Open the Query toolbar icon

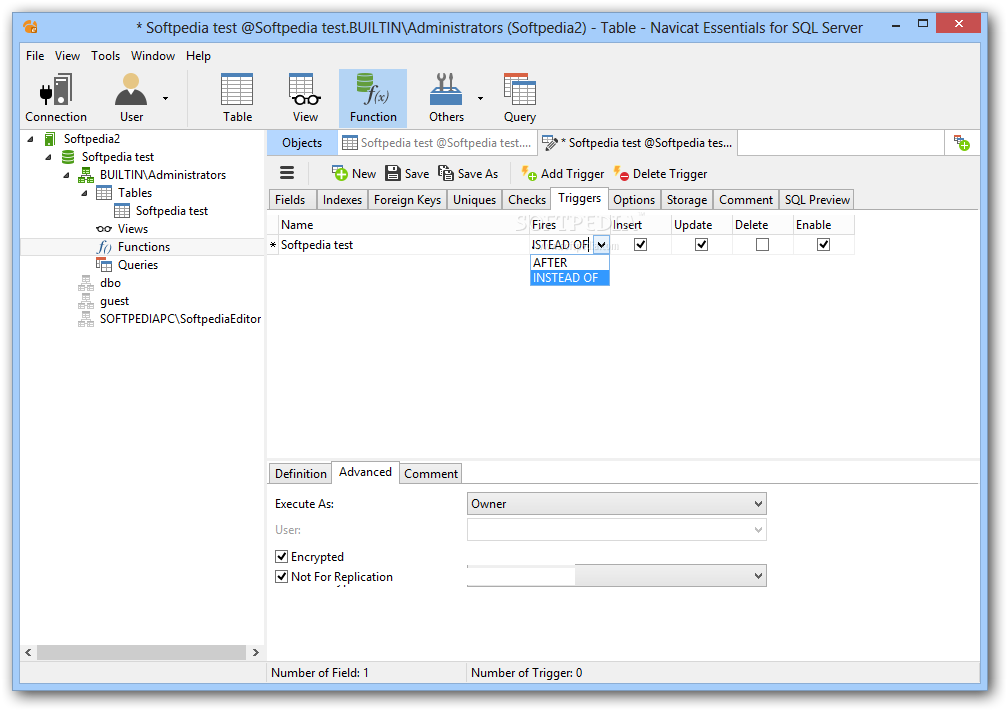(519, 98)
